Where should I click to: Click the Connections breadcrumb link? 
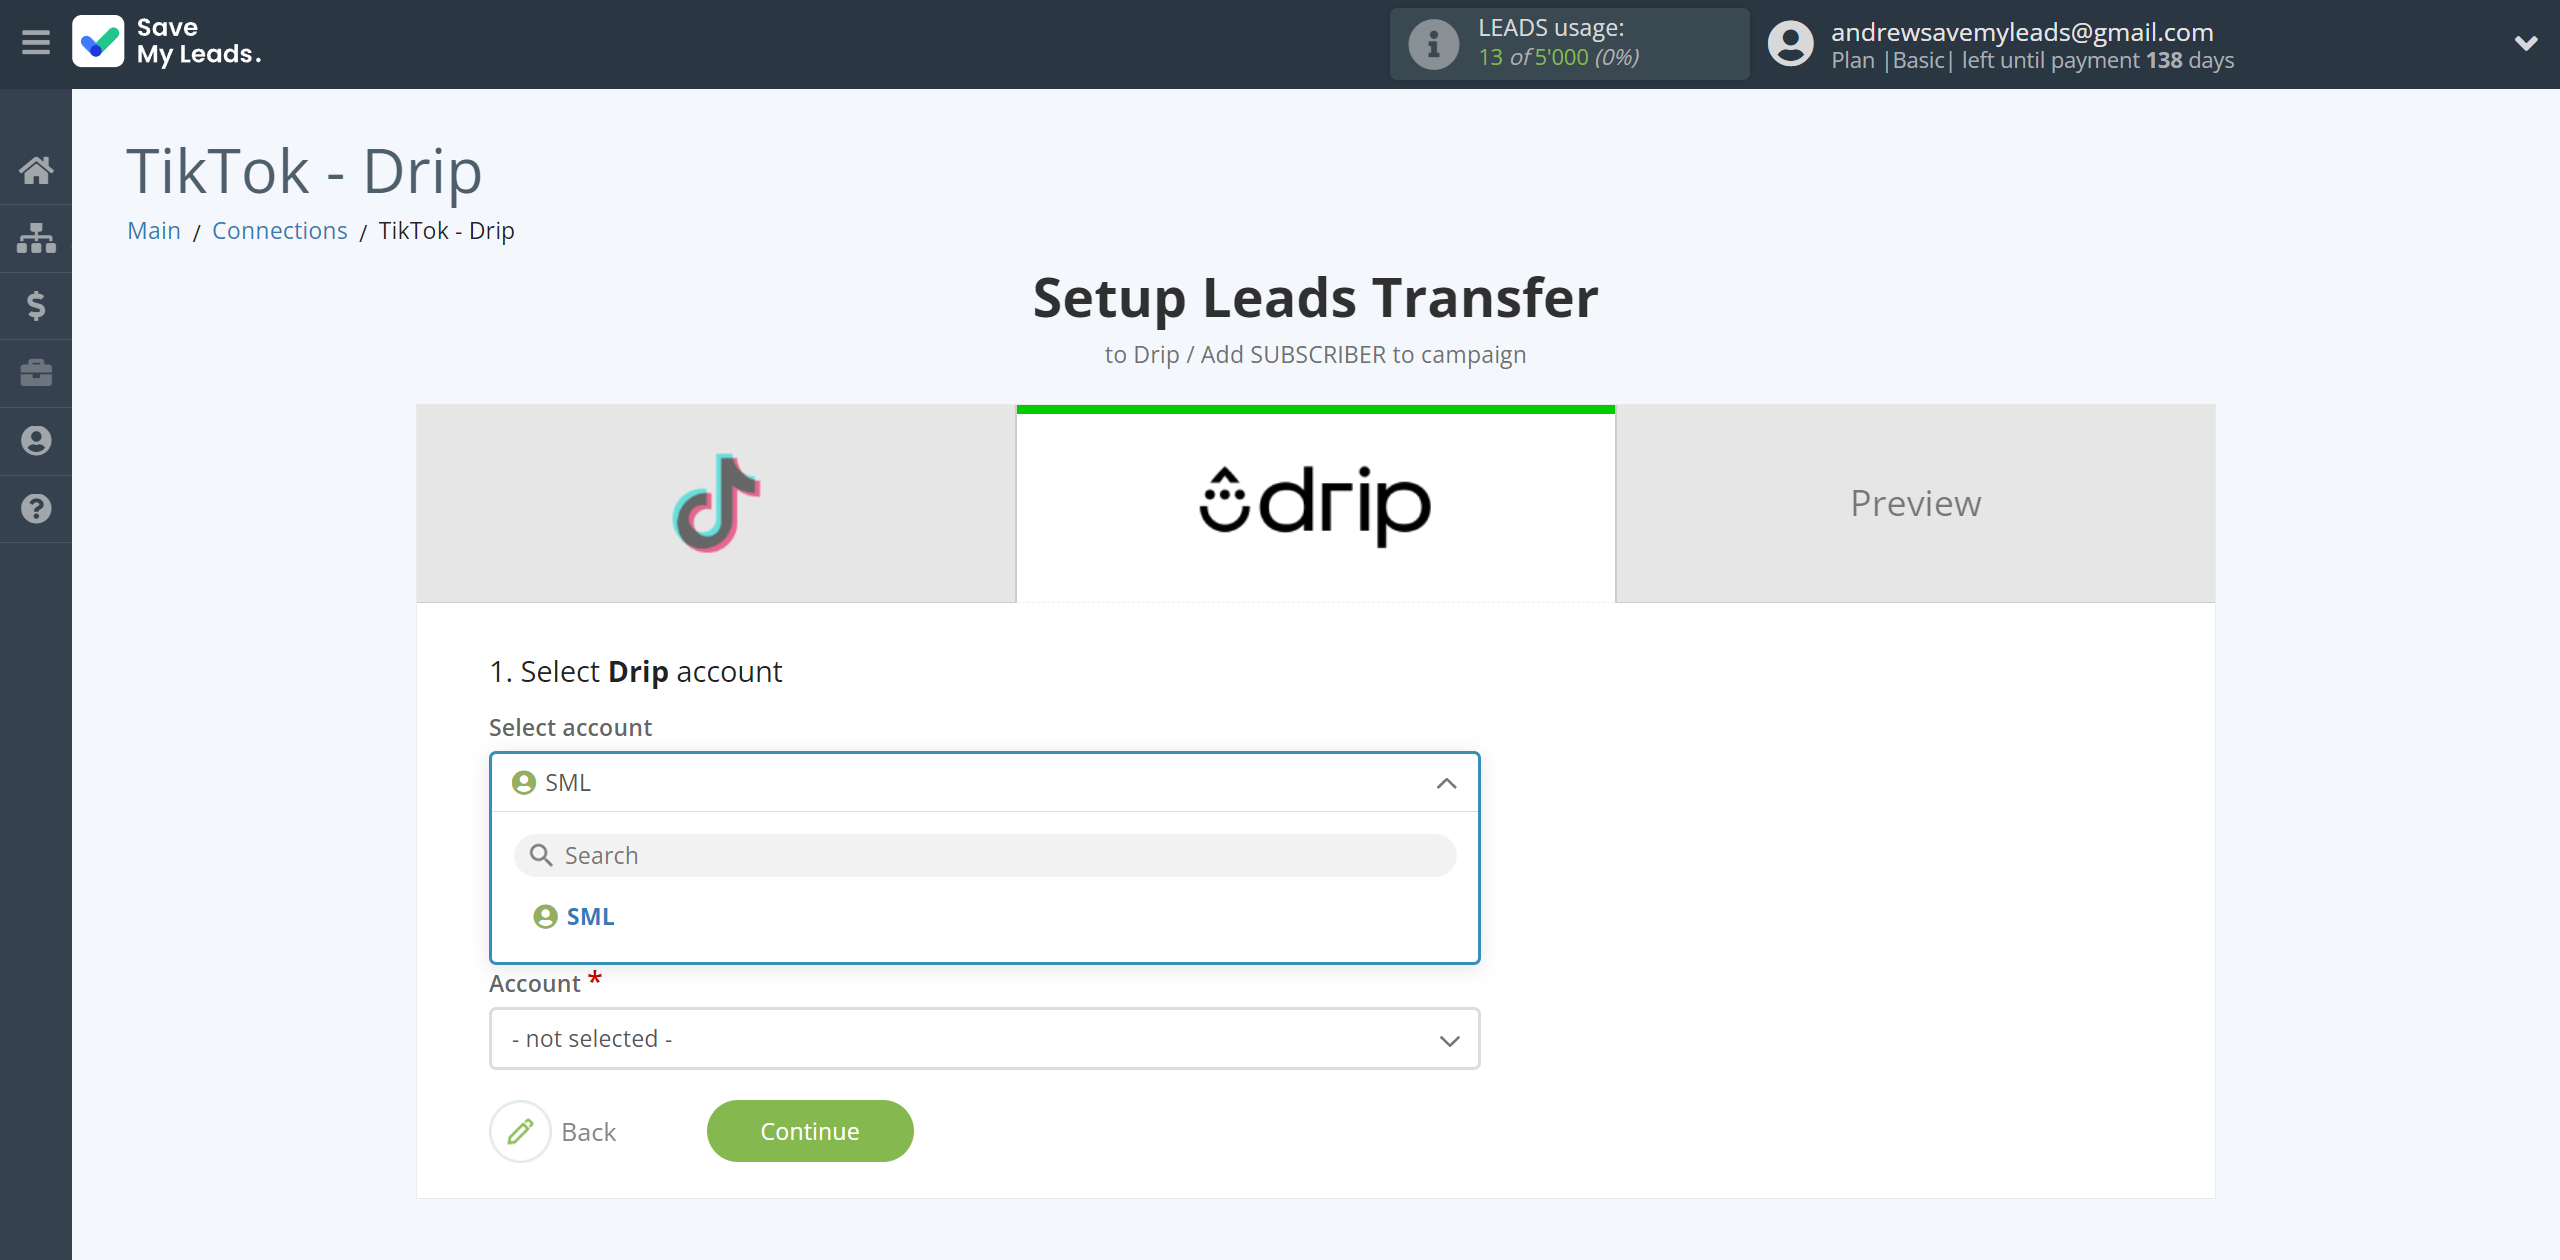281,228
